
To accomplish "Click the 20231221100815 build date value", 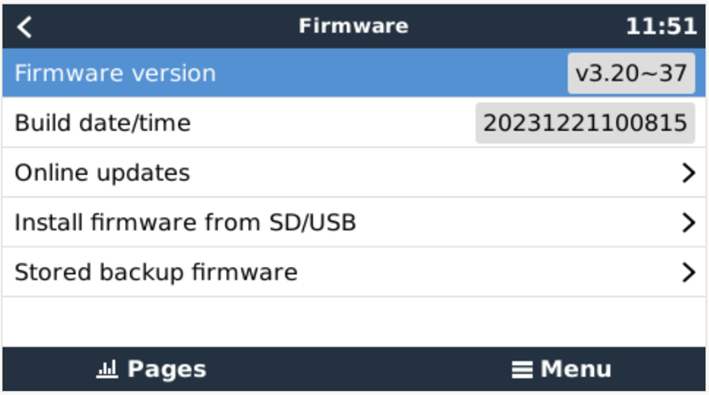I will pyautogui.click(x=585, y=123).
